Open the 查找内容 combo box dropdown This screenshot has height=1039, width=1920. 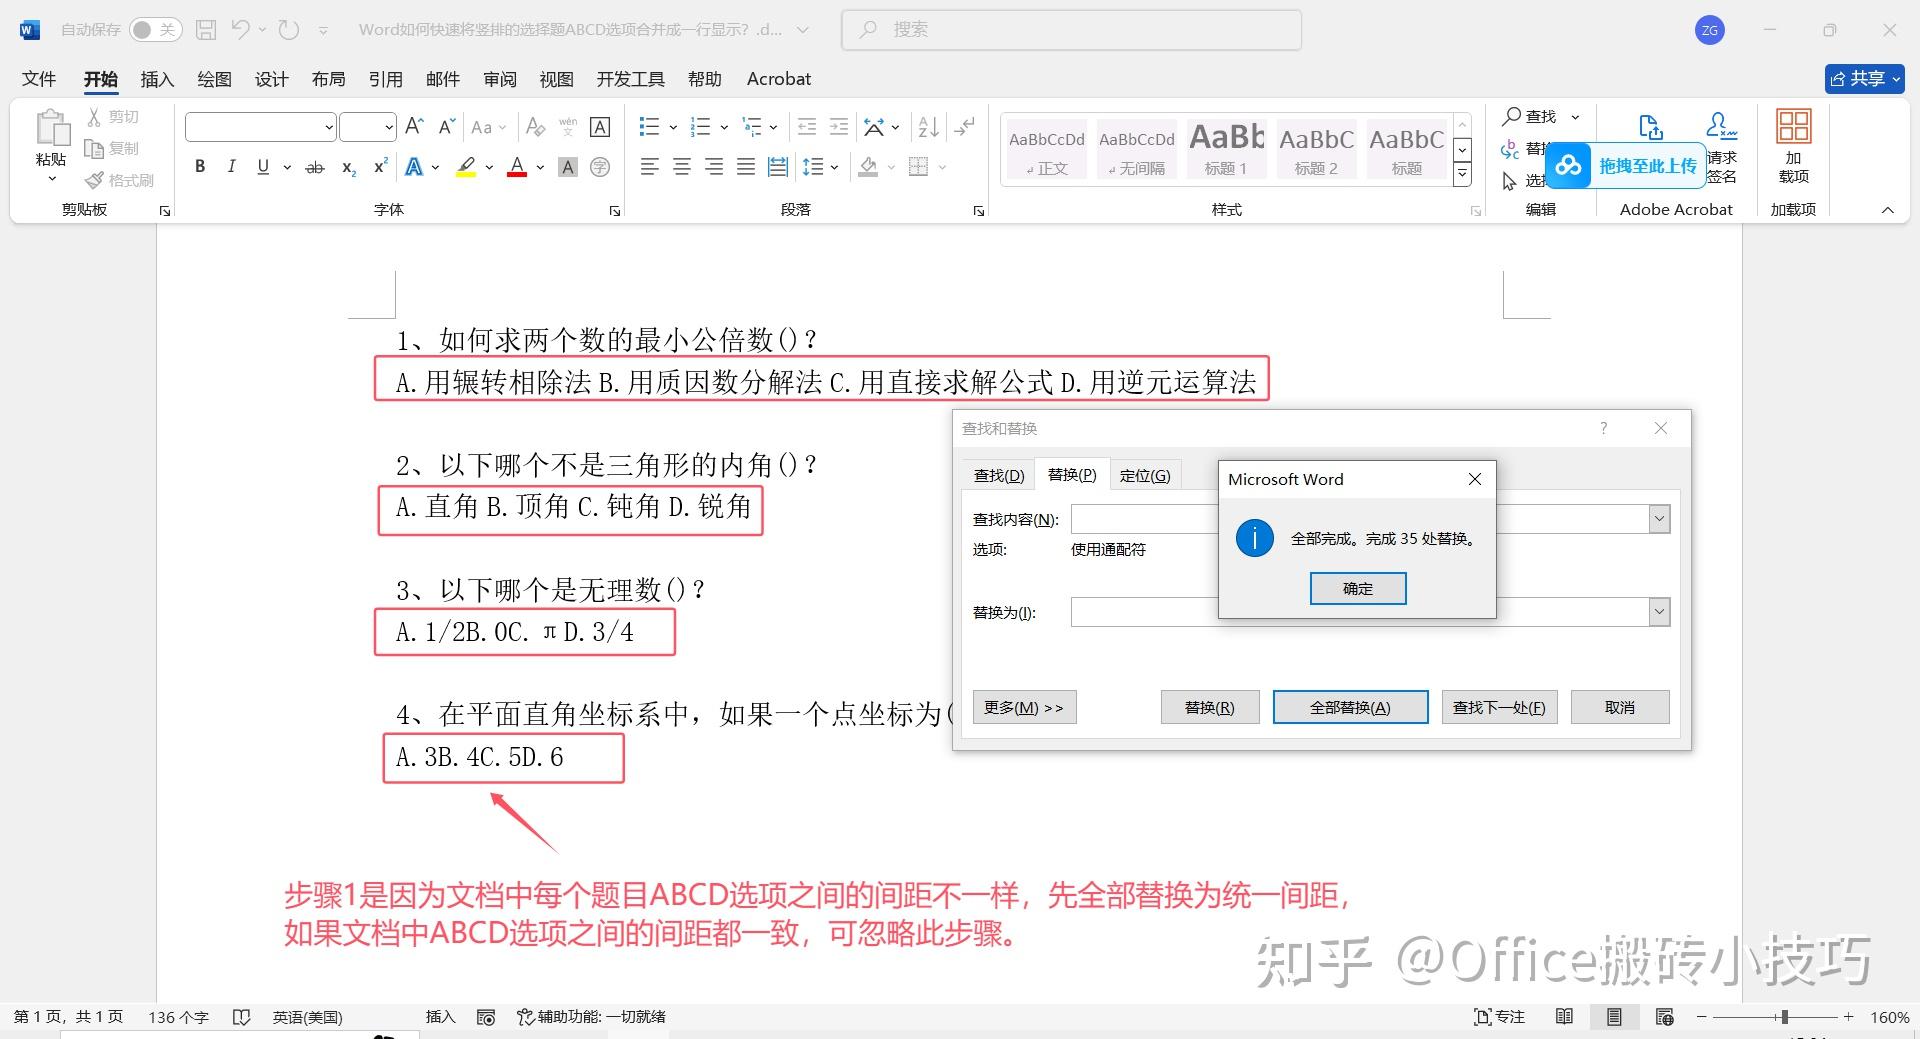pos(1659,518)
